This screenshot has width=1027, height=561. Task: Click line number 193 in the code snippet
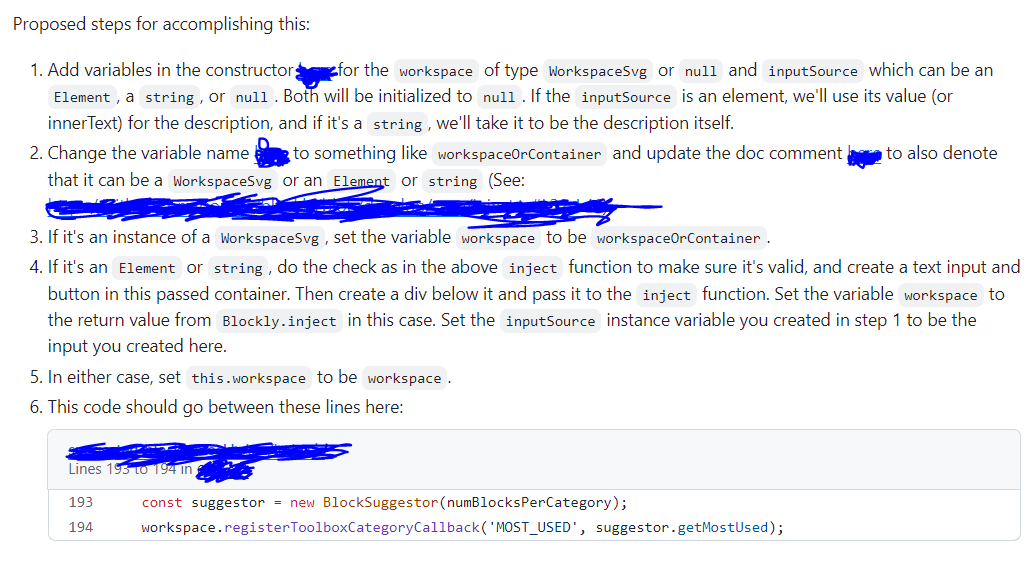click(81, 502)
